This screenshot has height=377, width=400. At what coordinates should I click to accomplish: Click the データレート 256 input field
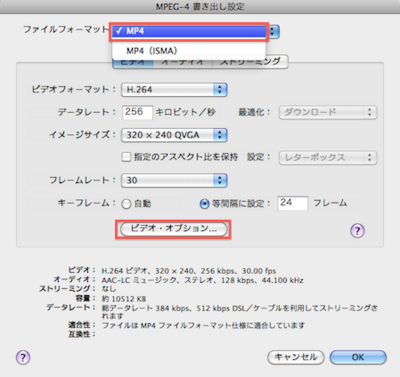(137, 112)
